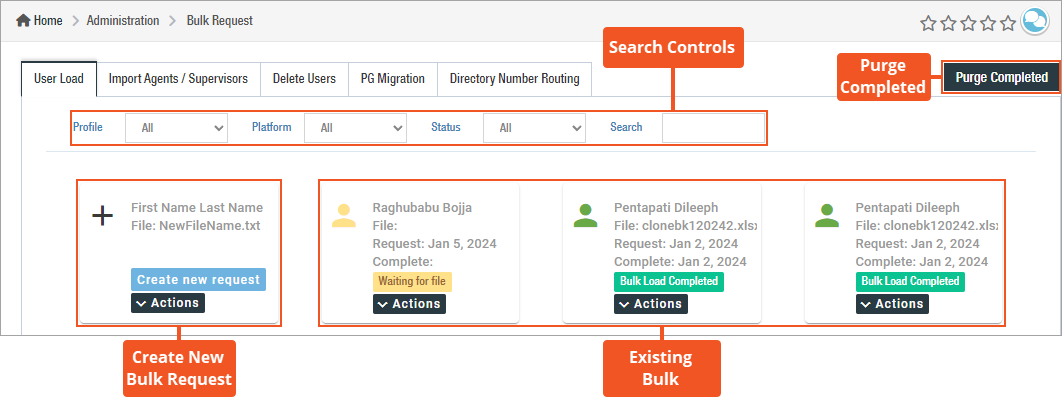The width and height of the screenshot is (1062, 399).
Task: Open the Status dropdown filter
Action: (534, 127)
